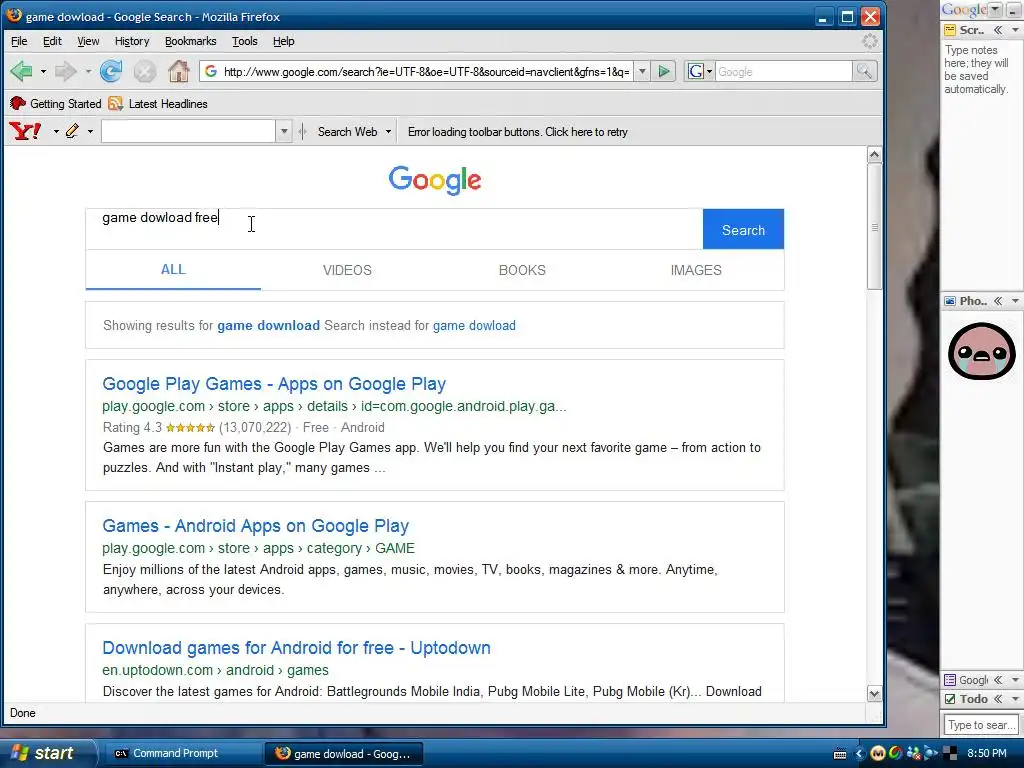This screenshot has height=768, width=1024.
Task: Switch to the BOOKS results tab
Action: click(x=522, y=270)
